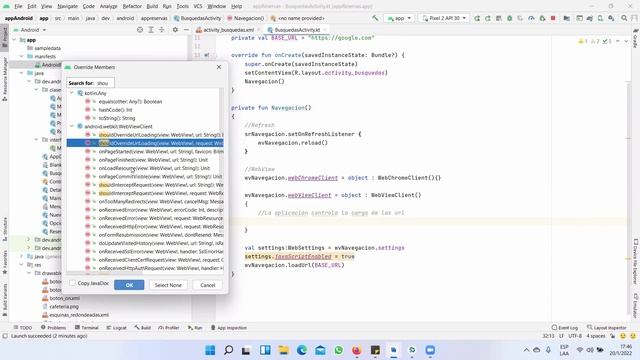This screenshot has height=360, width=640.
Task: Switch to the activity_busquedas.xml tab
Action: [x=229, y=30]
